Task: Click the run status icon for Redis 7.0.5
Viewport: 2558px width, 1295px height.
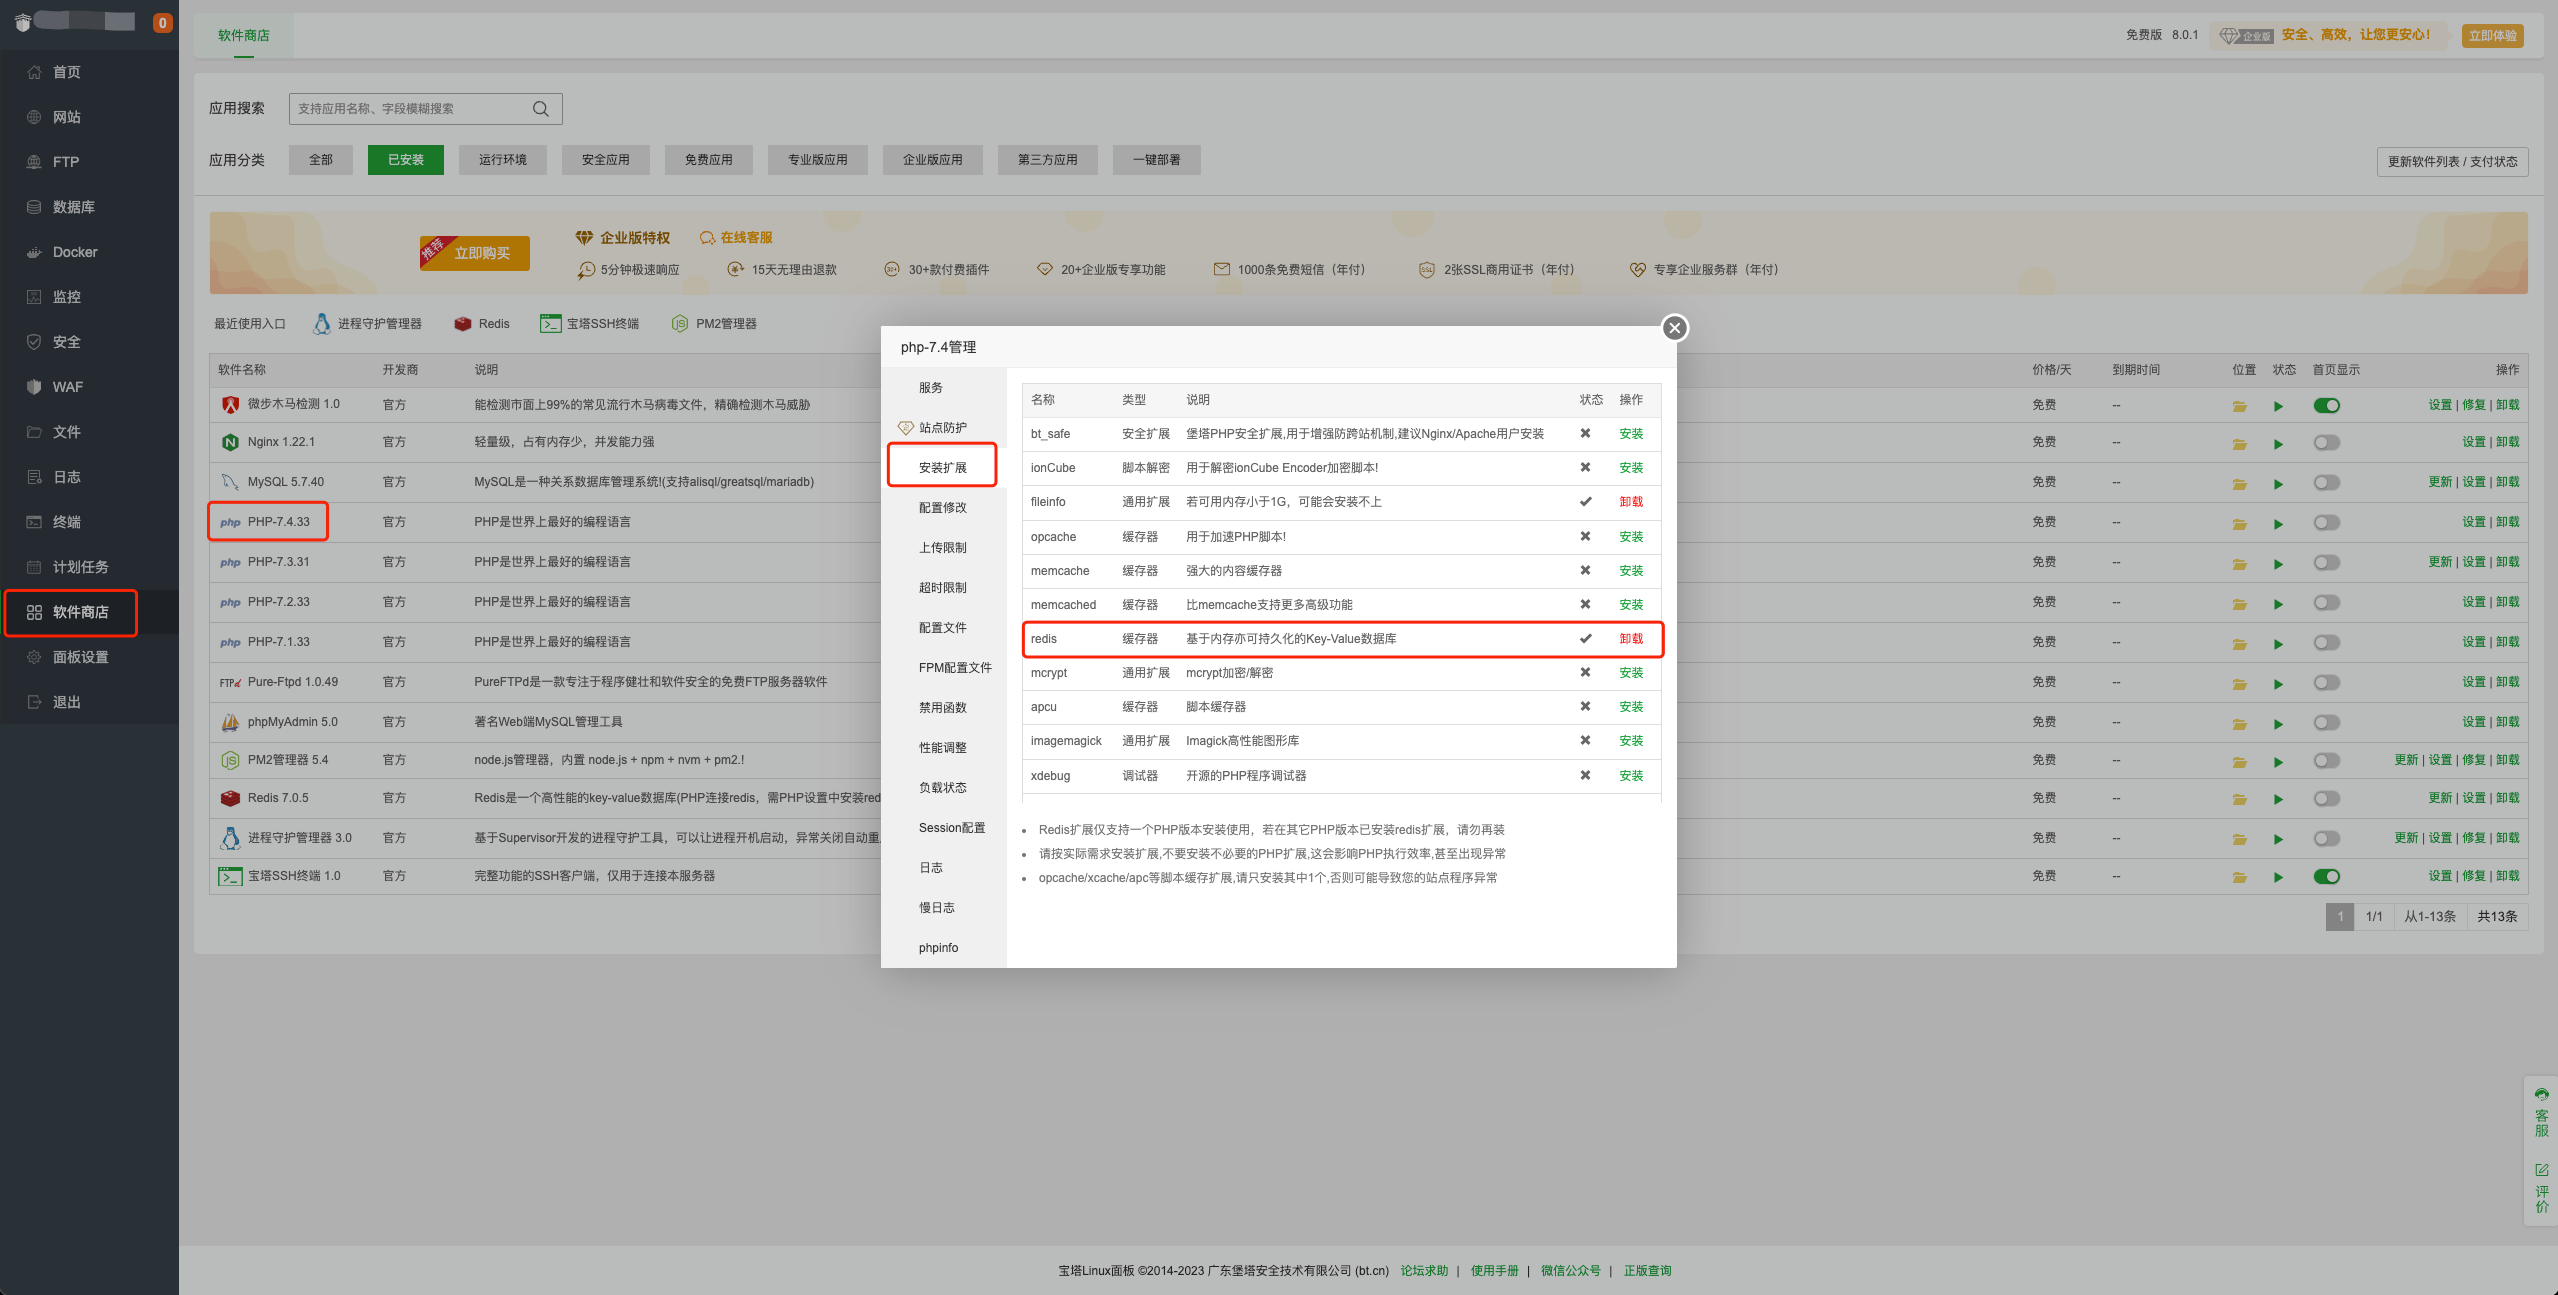Action: click(x=2278, y=799)
